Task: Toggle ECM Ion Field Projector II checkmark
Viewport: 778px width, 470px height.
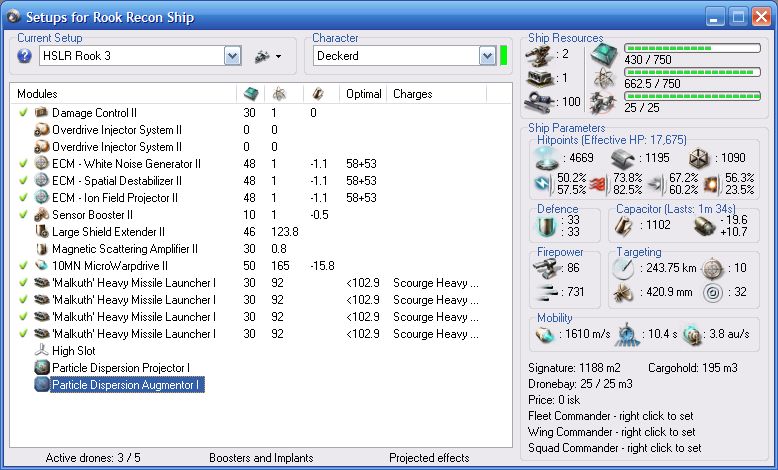Action: [23, 198]
